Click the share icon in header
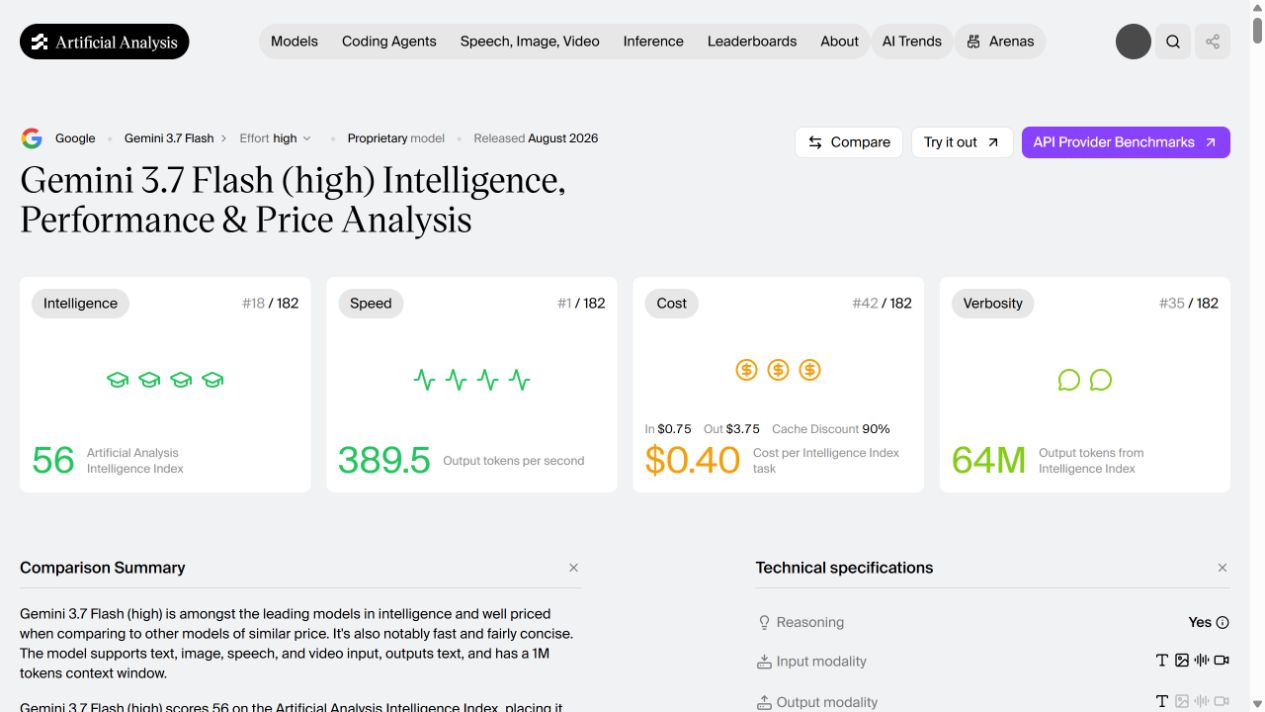 (x=1213, y=42)
